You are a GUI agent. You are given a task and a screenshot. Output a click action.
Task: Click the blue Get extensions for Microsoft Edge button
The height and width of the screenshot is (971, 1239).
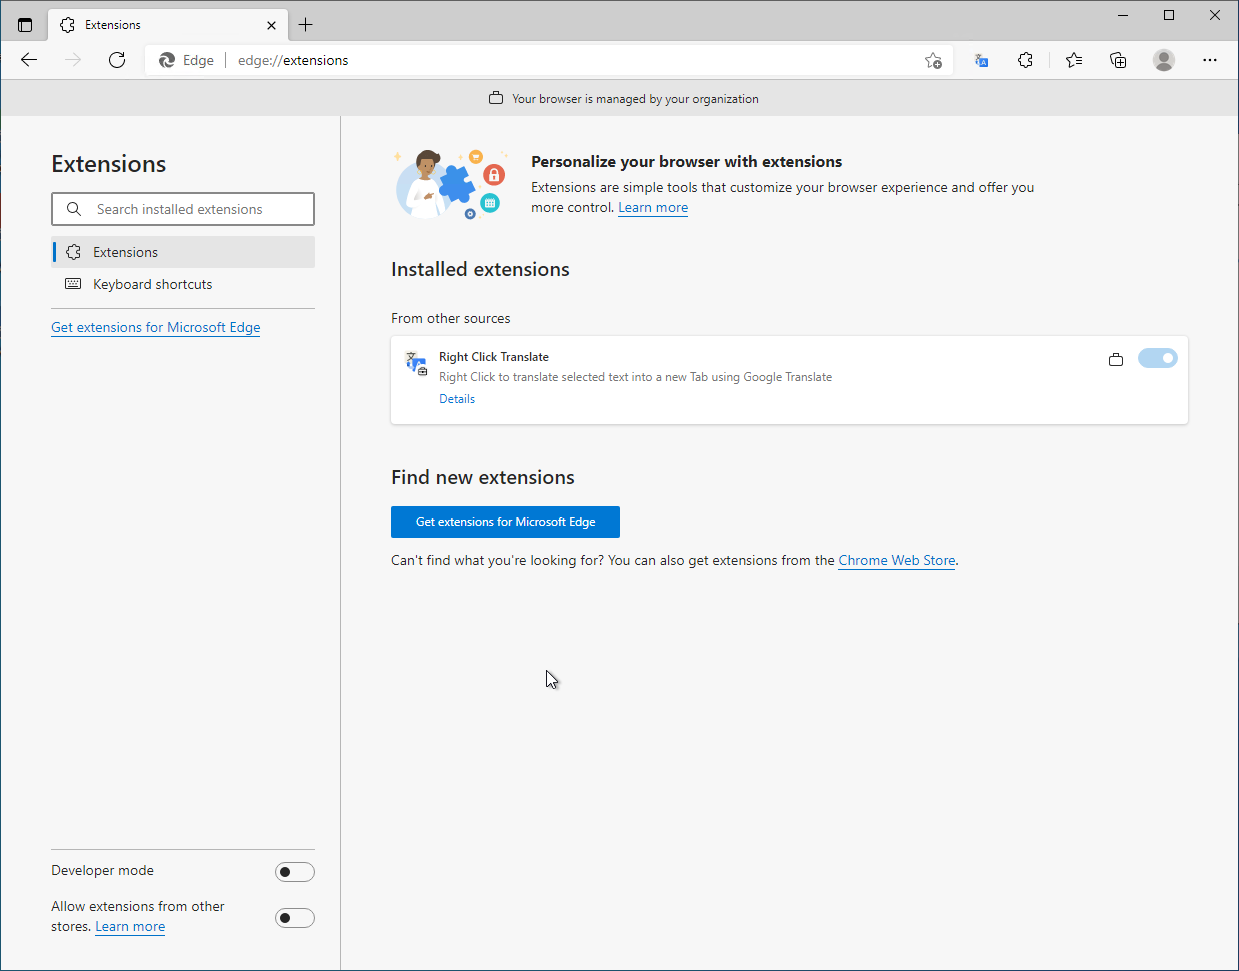pyautogui.click(x=505, y=522)
